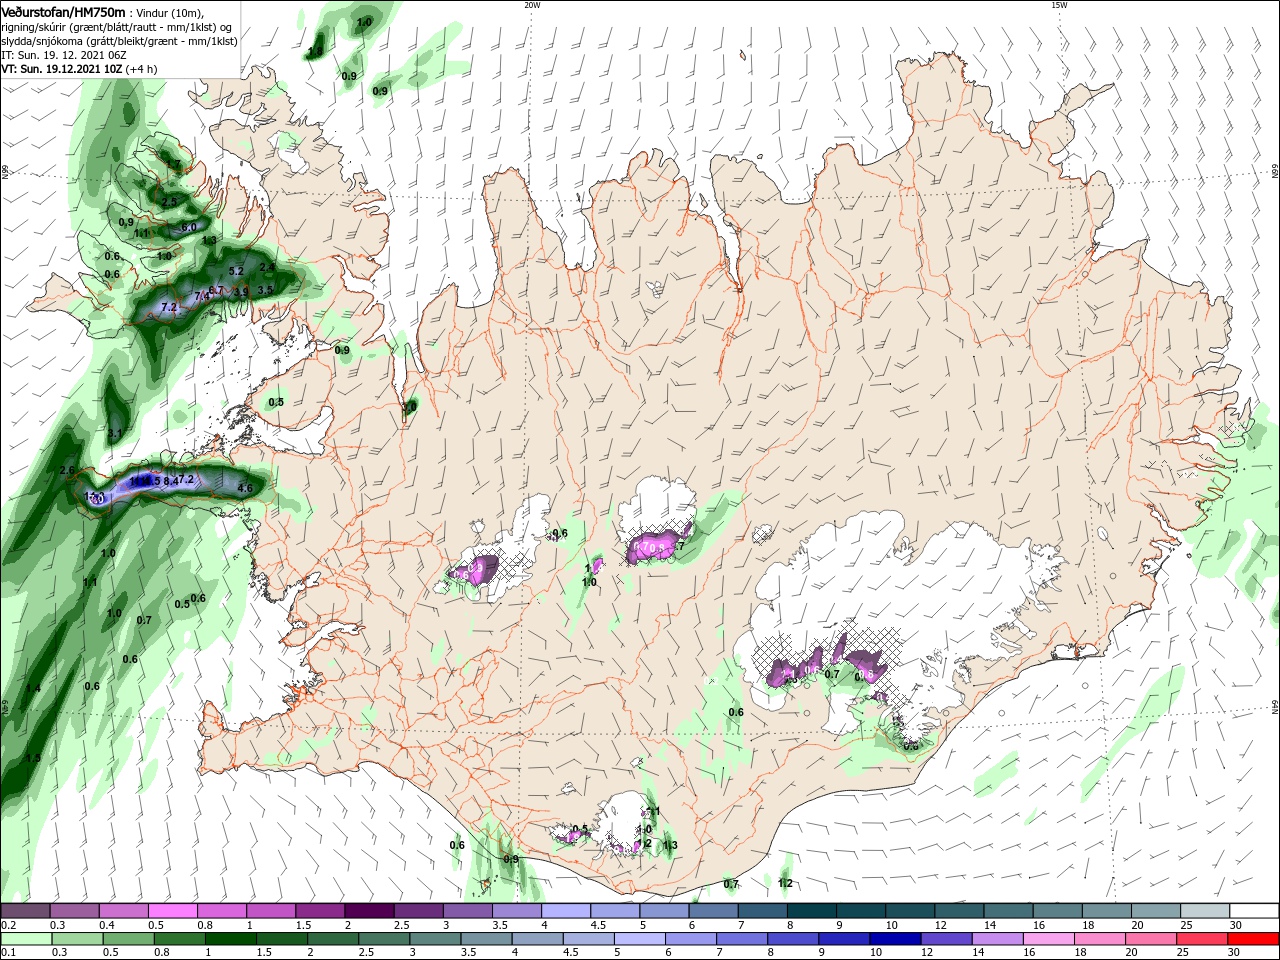Screen dimensions: 1280x960
Task: Click the '4.6' precipitation value on the map
Action: (245, 488)
